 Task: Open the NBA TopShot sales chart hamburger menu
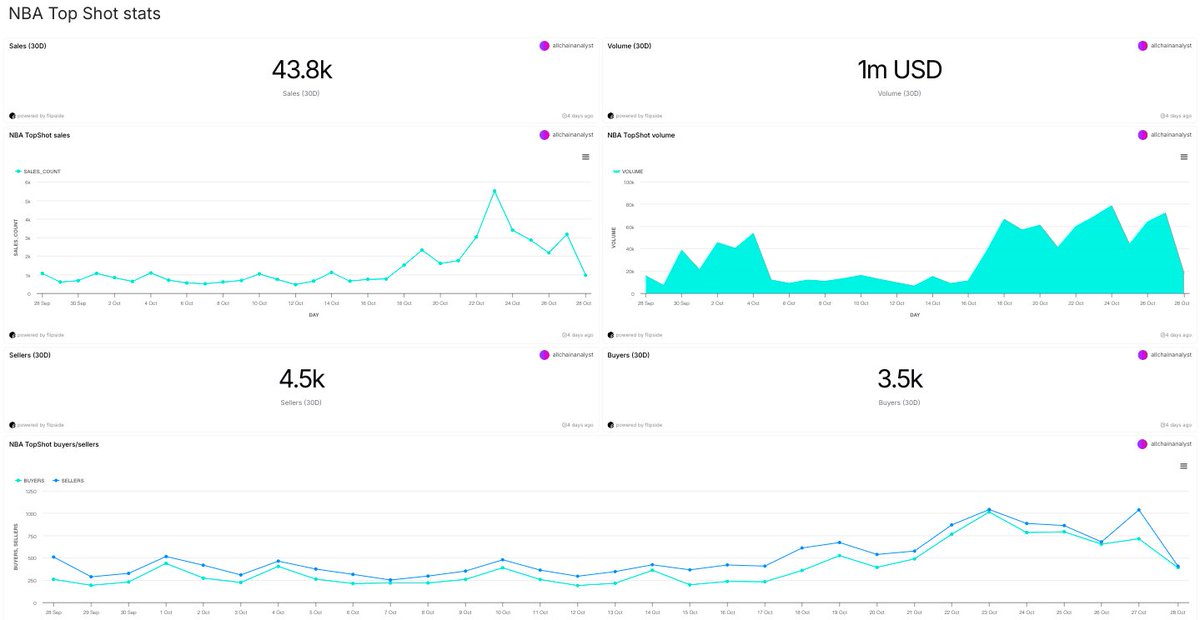(586, 156)
